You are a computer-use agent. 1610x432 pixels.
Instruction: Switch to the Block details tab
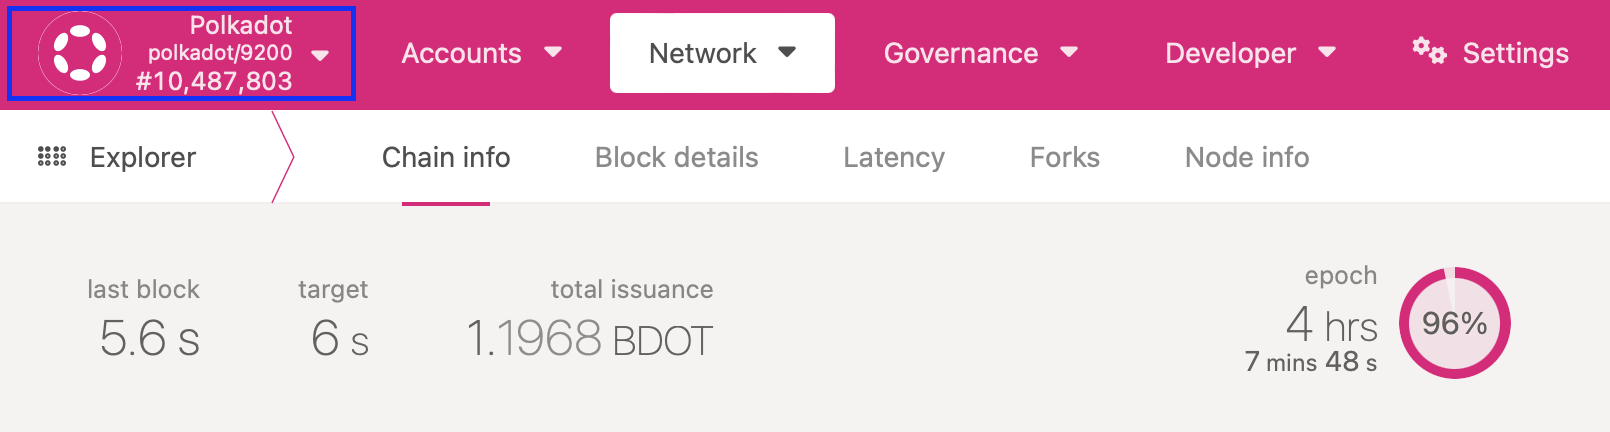(676, 158)
